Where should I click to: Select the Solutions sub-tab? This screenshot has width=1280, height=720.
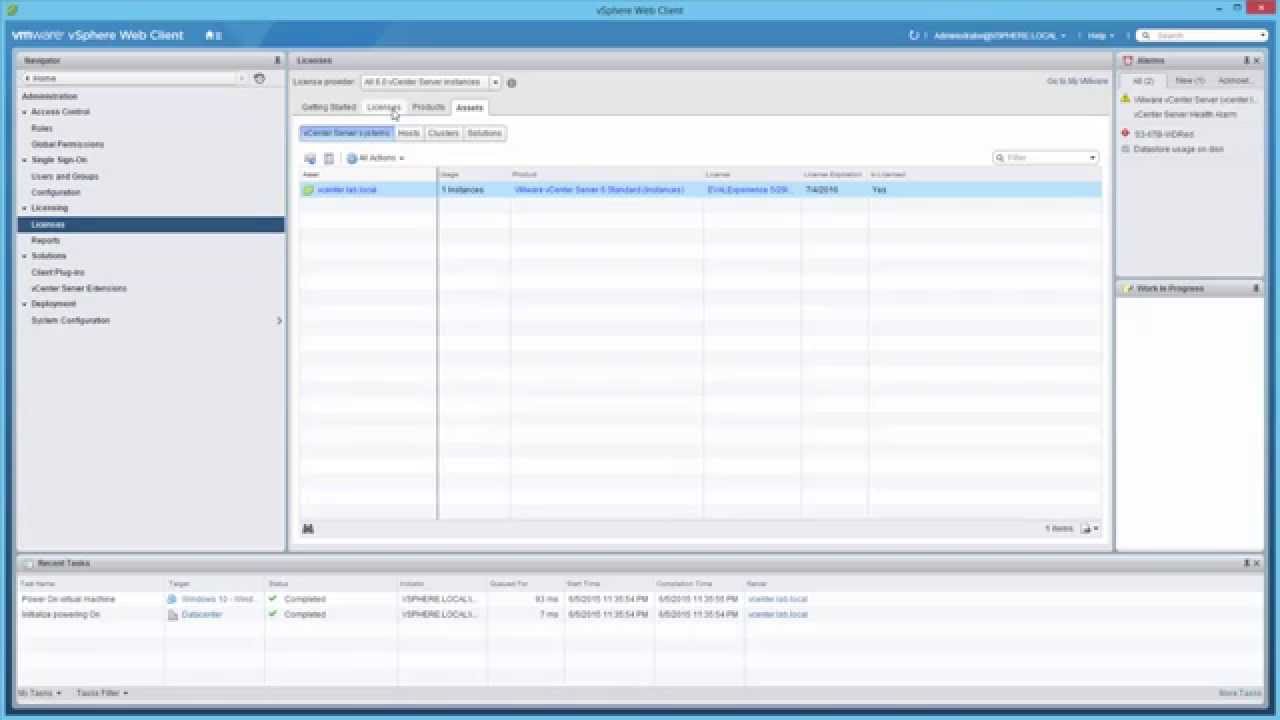[484, 133]
